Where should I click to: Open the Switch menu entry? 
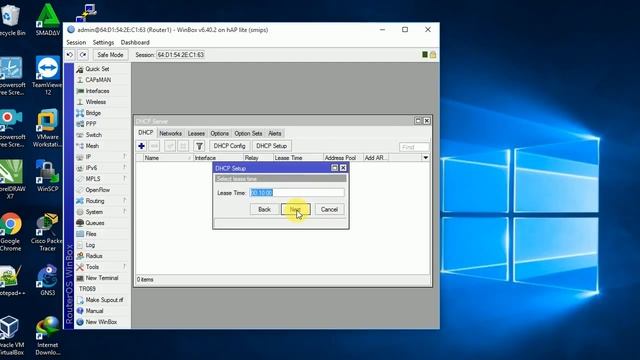pos(93,135)
